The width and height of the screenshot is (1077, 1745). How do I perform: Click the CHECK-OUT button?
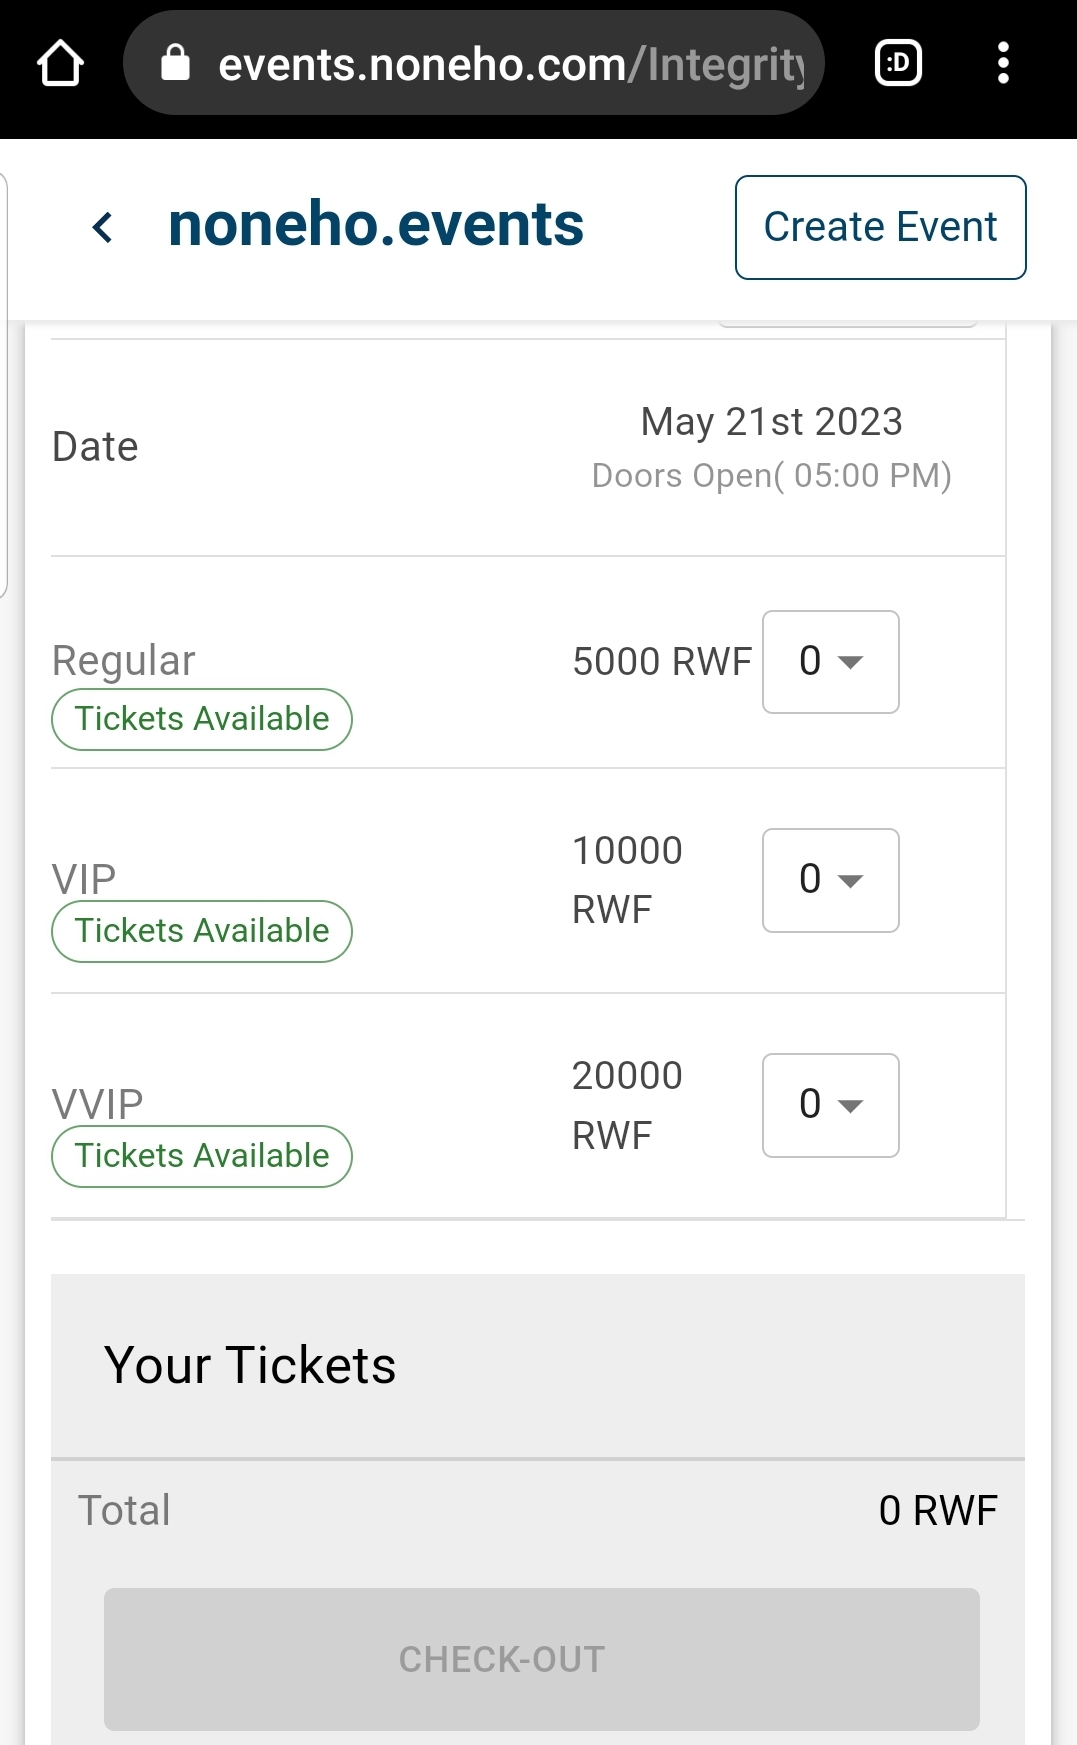[541, 1659]
